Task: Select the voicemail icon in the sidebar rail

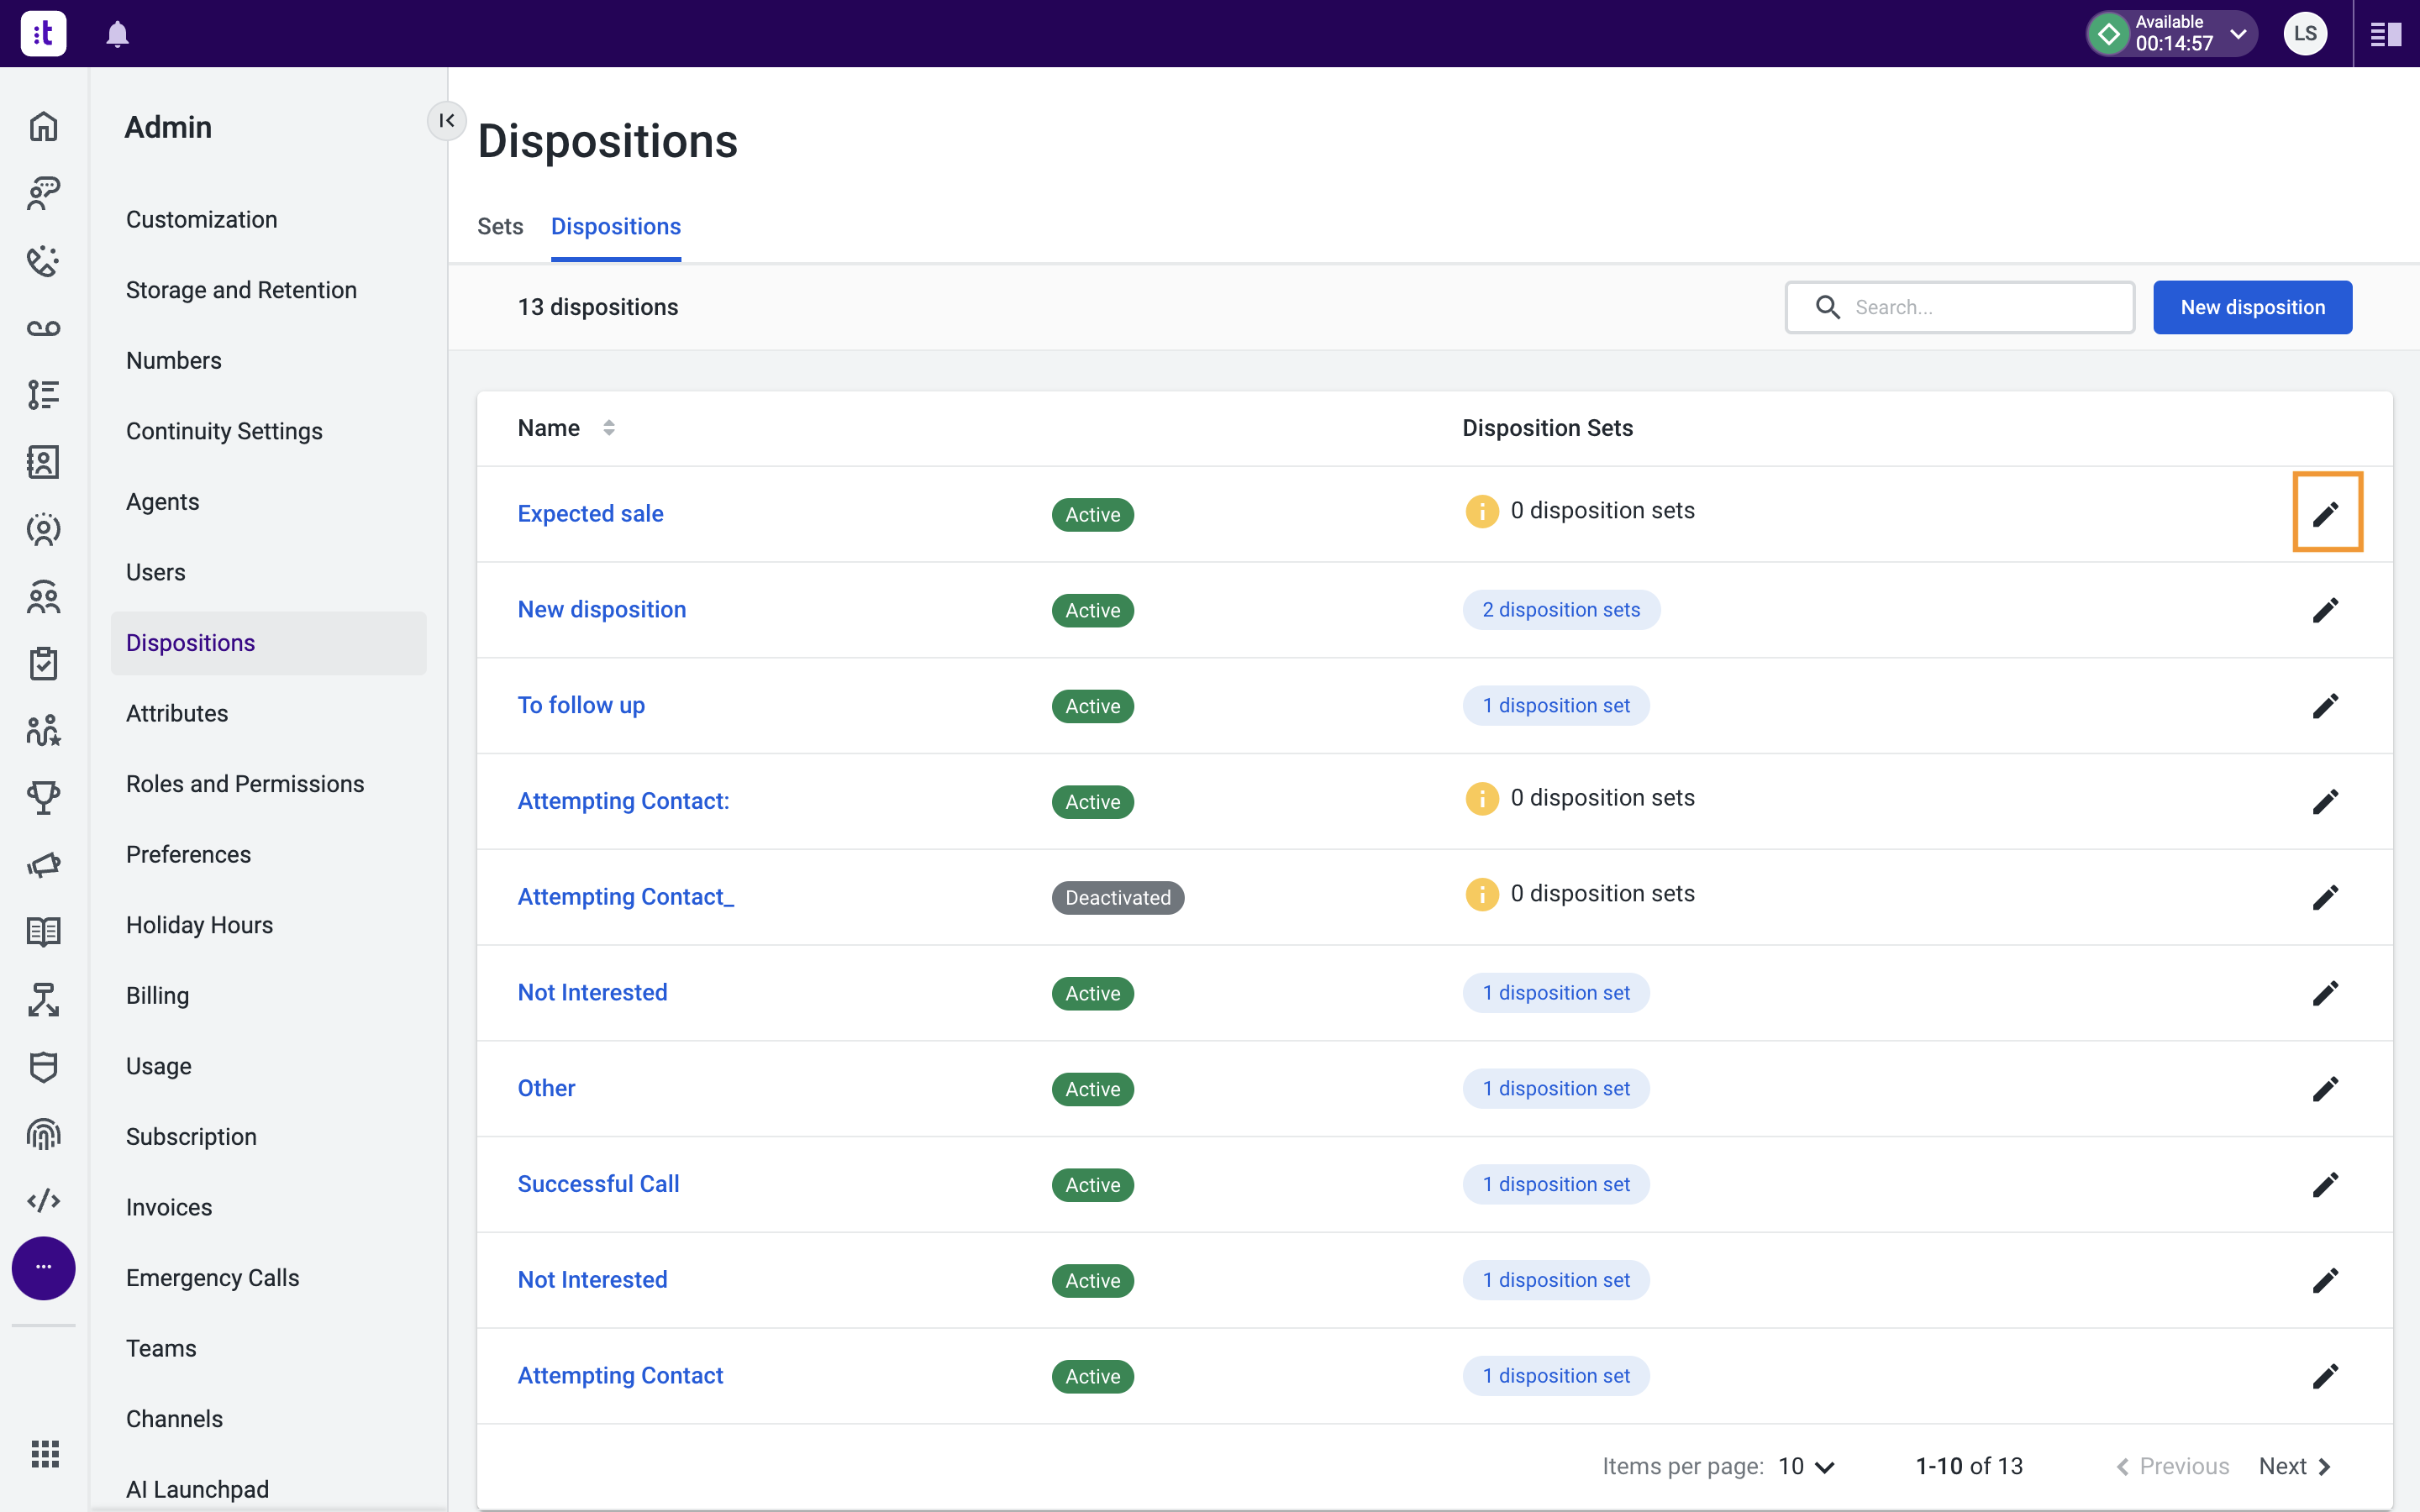Action: coord(43,328)
